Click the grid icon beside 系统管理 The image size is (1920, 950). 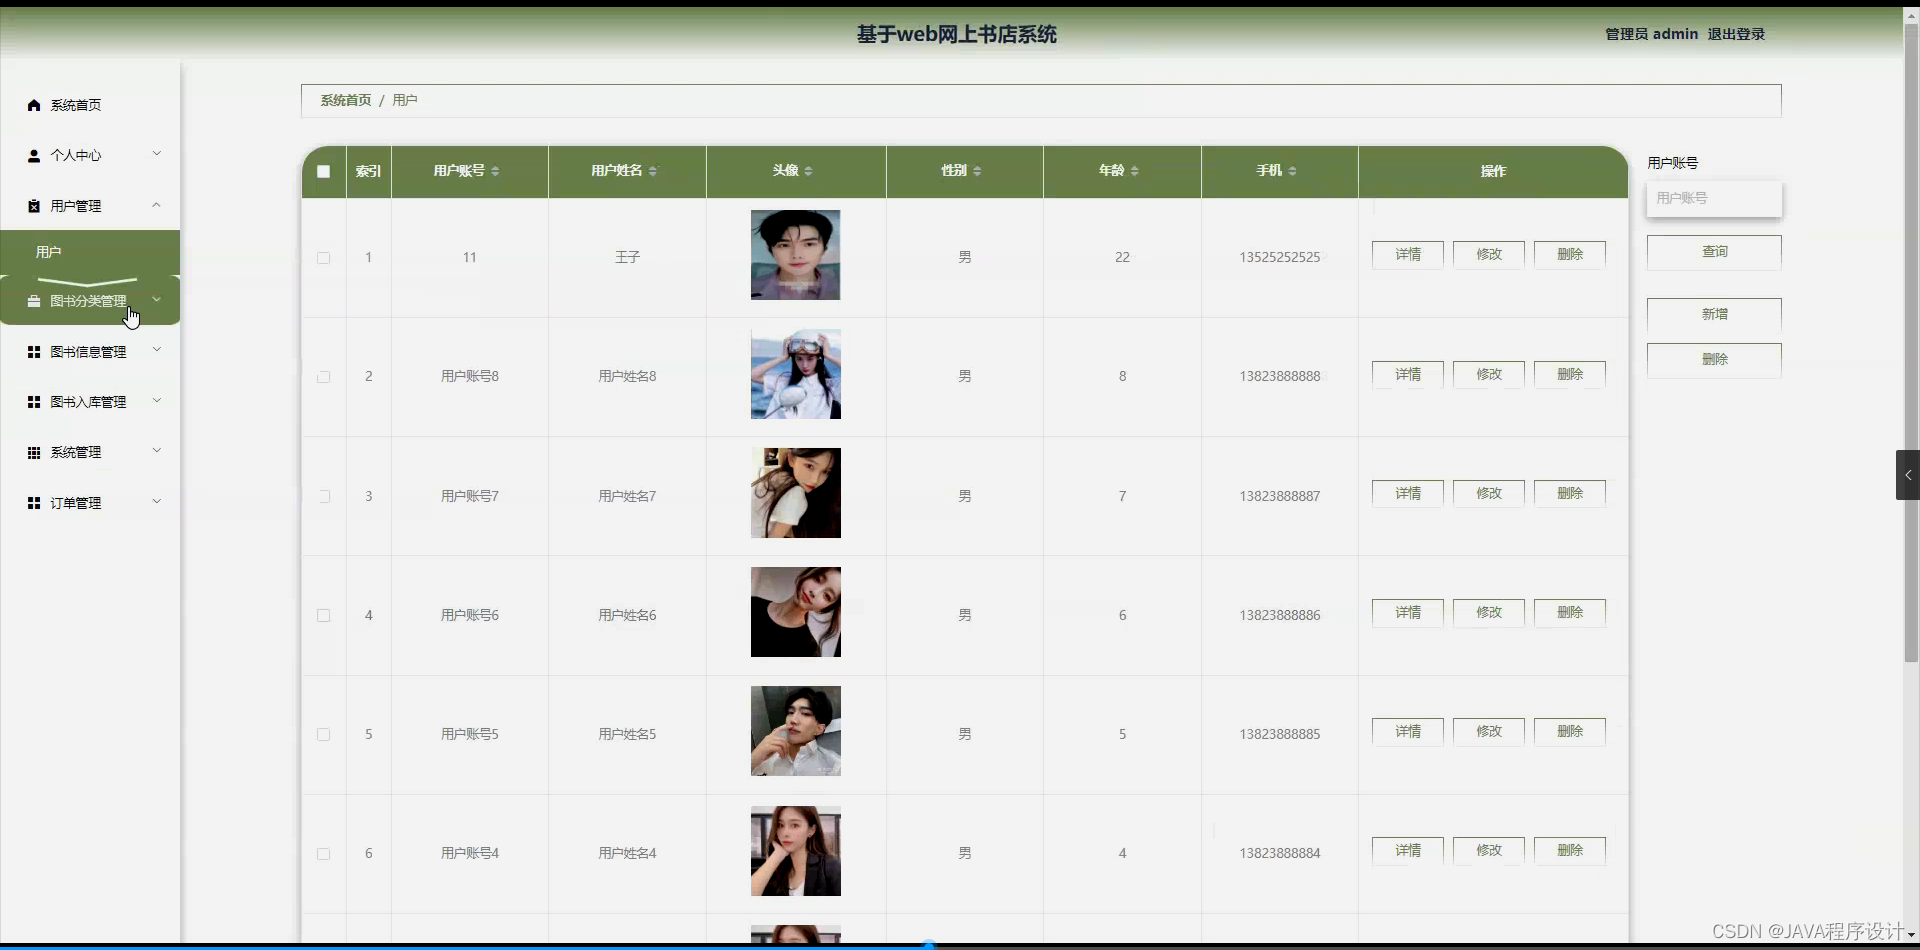coord(34,453)
